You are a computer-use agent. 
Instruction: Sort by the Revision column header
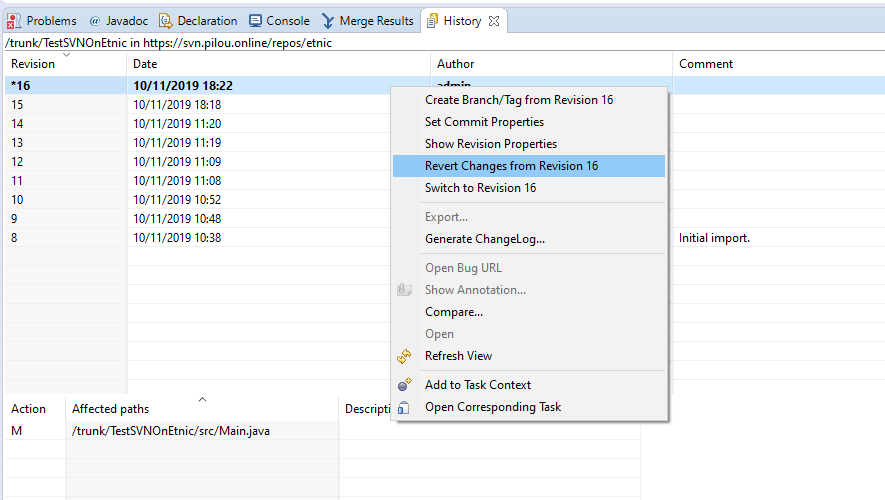coord(33,64)
